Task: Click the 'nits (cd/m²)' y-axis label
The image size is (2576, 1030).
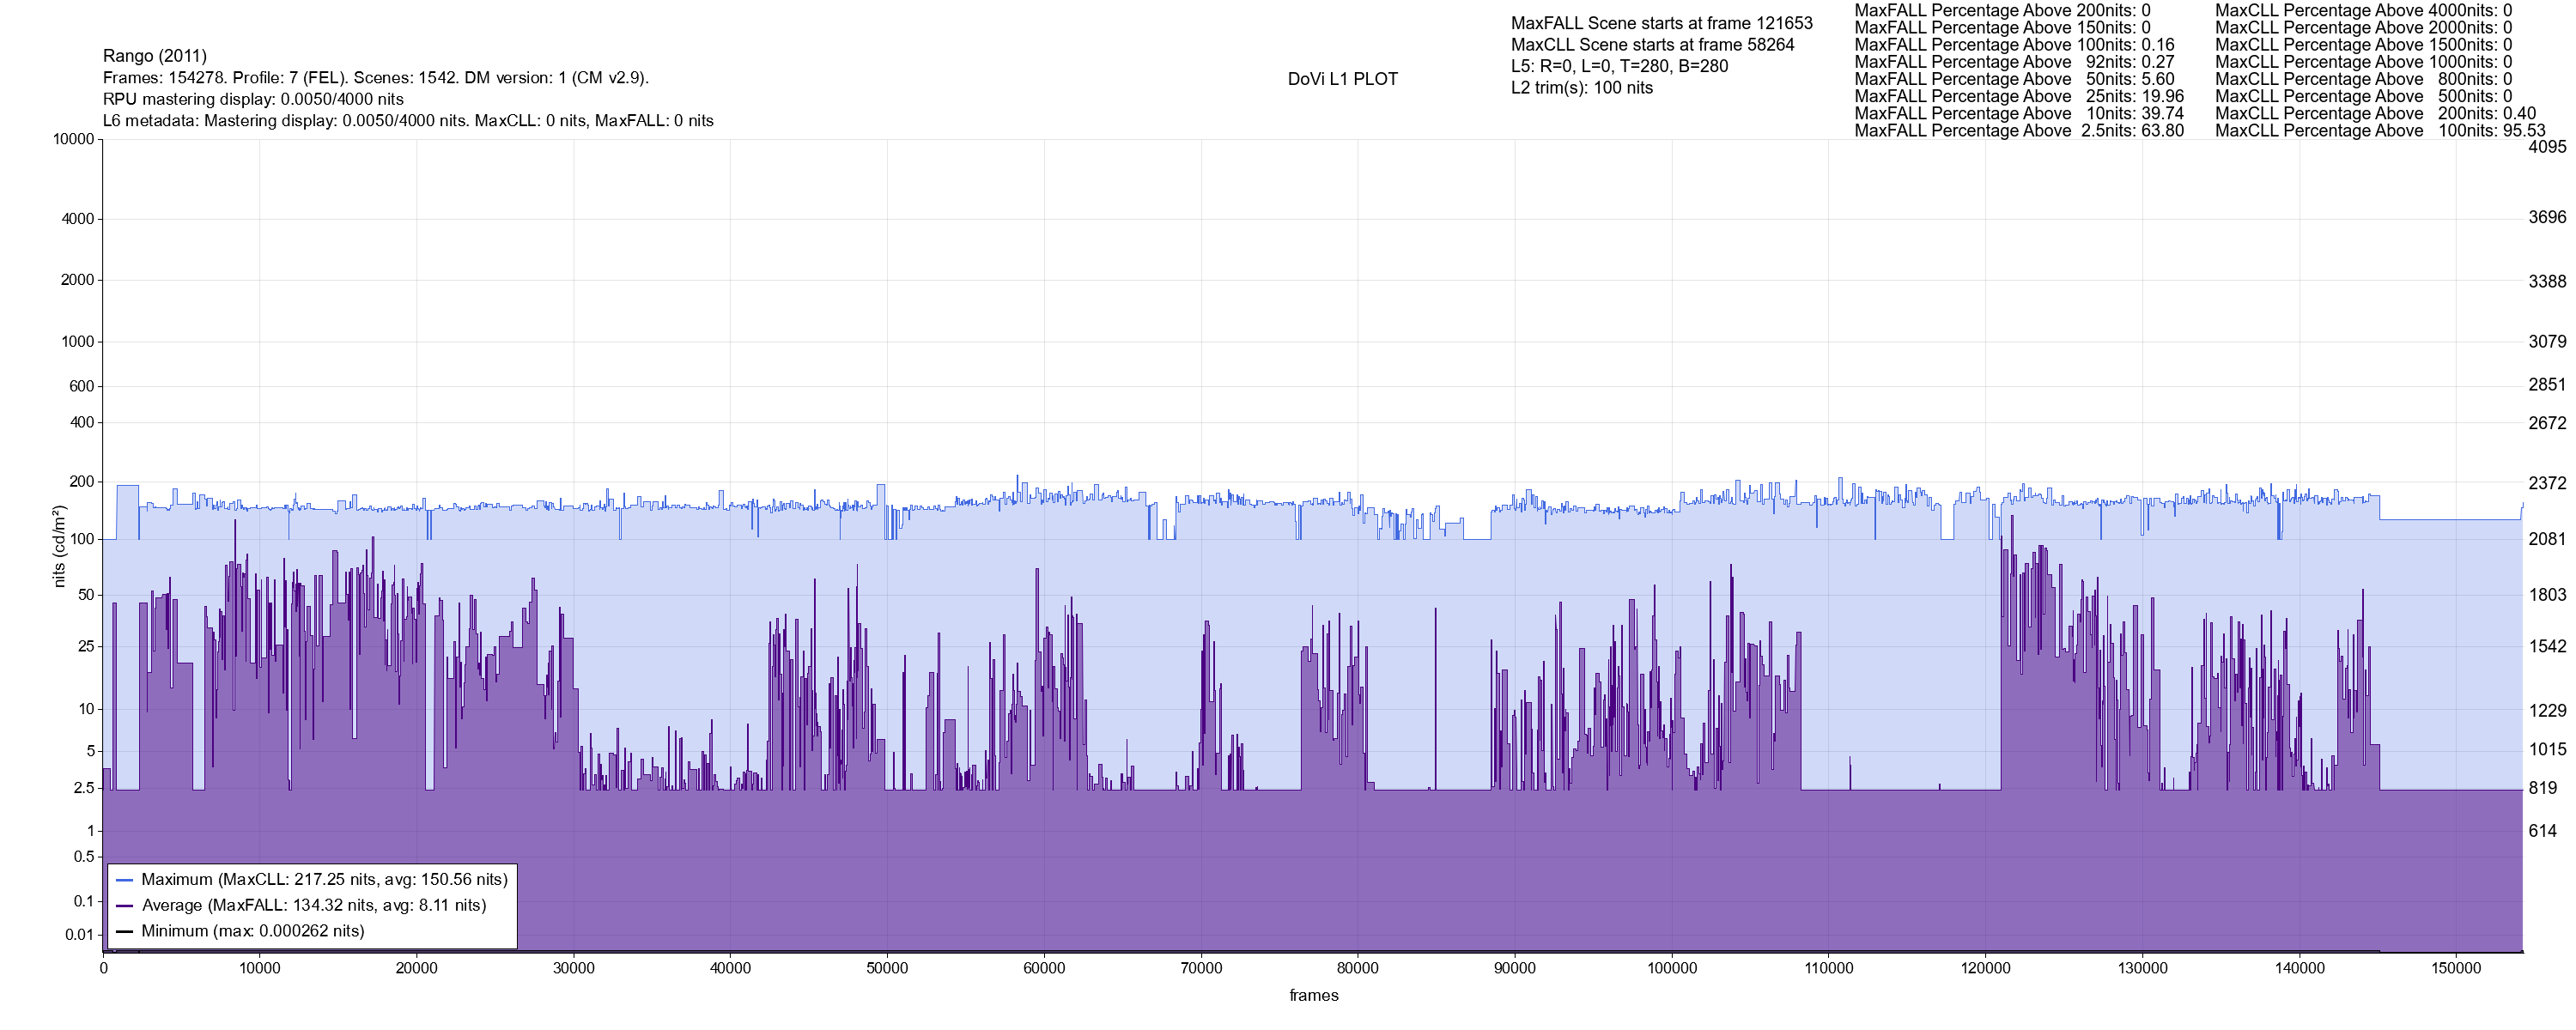Action: click(x=59, y=546)
